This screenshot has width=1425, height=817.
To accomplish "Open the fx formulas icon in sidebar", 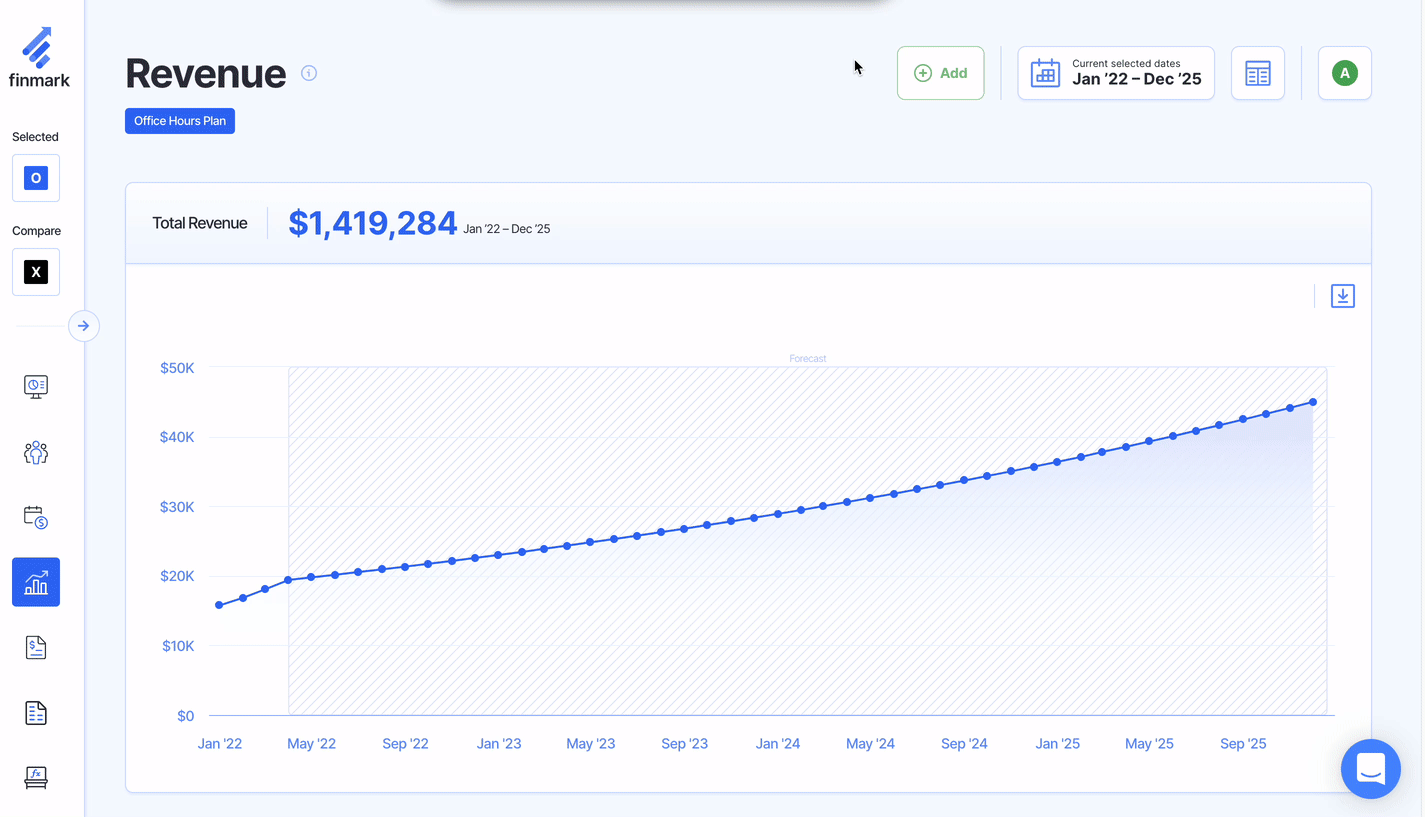I will 36,777.
